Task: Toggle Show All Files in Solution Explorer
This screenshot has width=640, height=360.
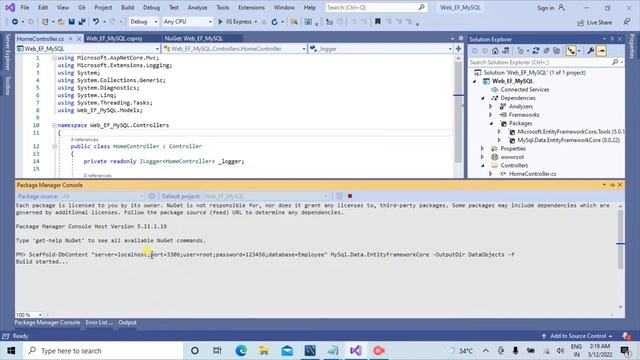Action: (556, 51)
